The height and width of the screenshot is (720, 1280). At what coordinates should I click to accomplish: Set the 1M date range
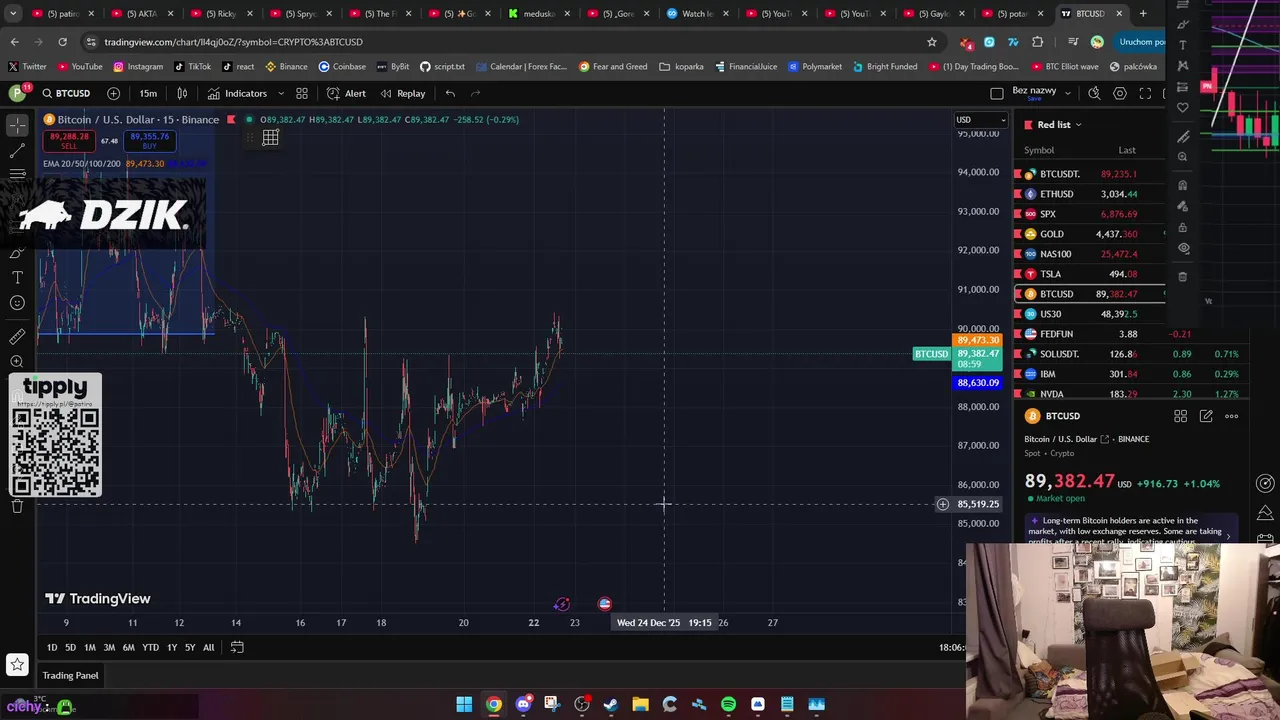pyautogui.click(x=90, y=648)
